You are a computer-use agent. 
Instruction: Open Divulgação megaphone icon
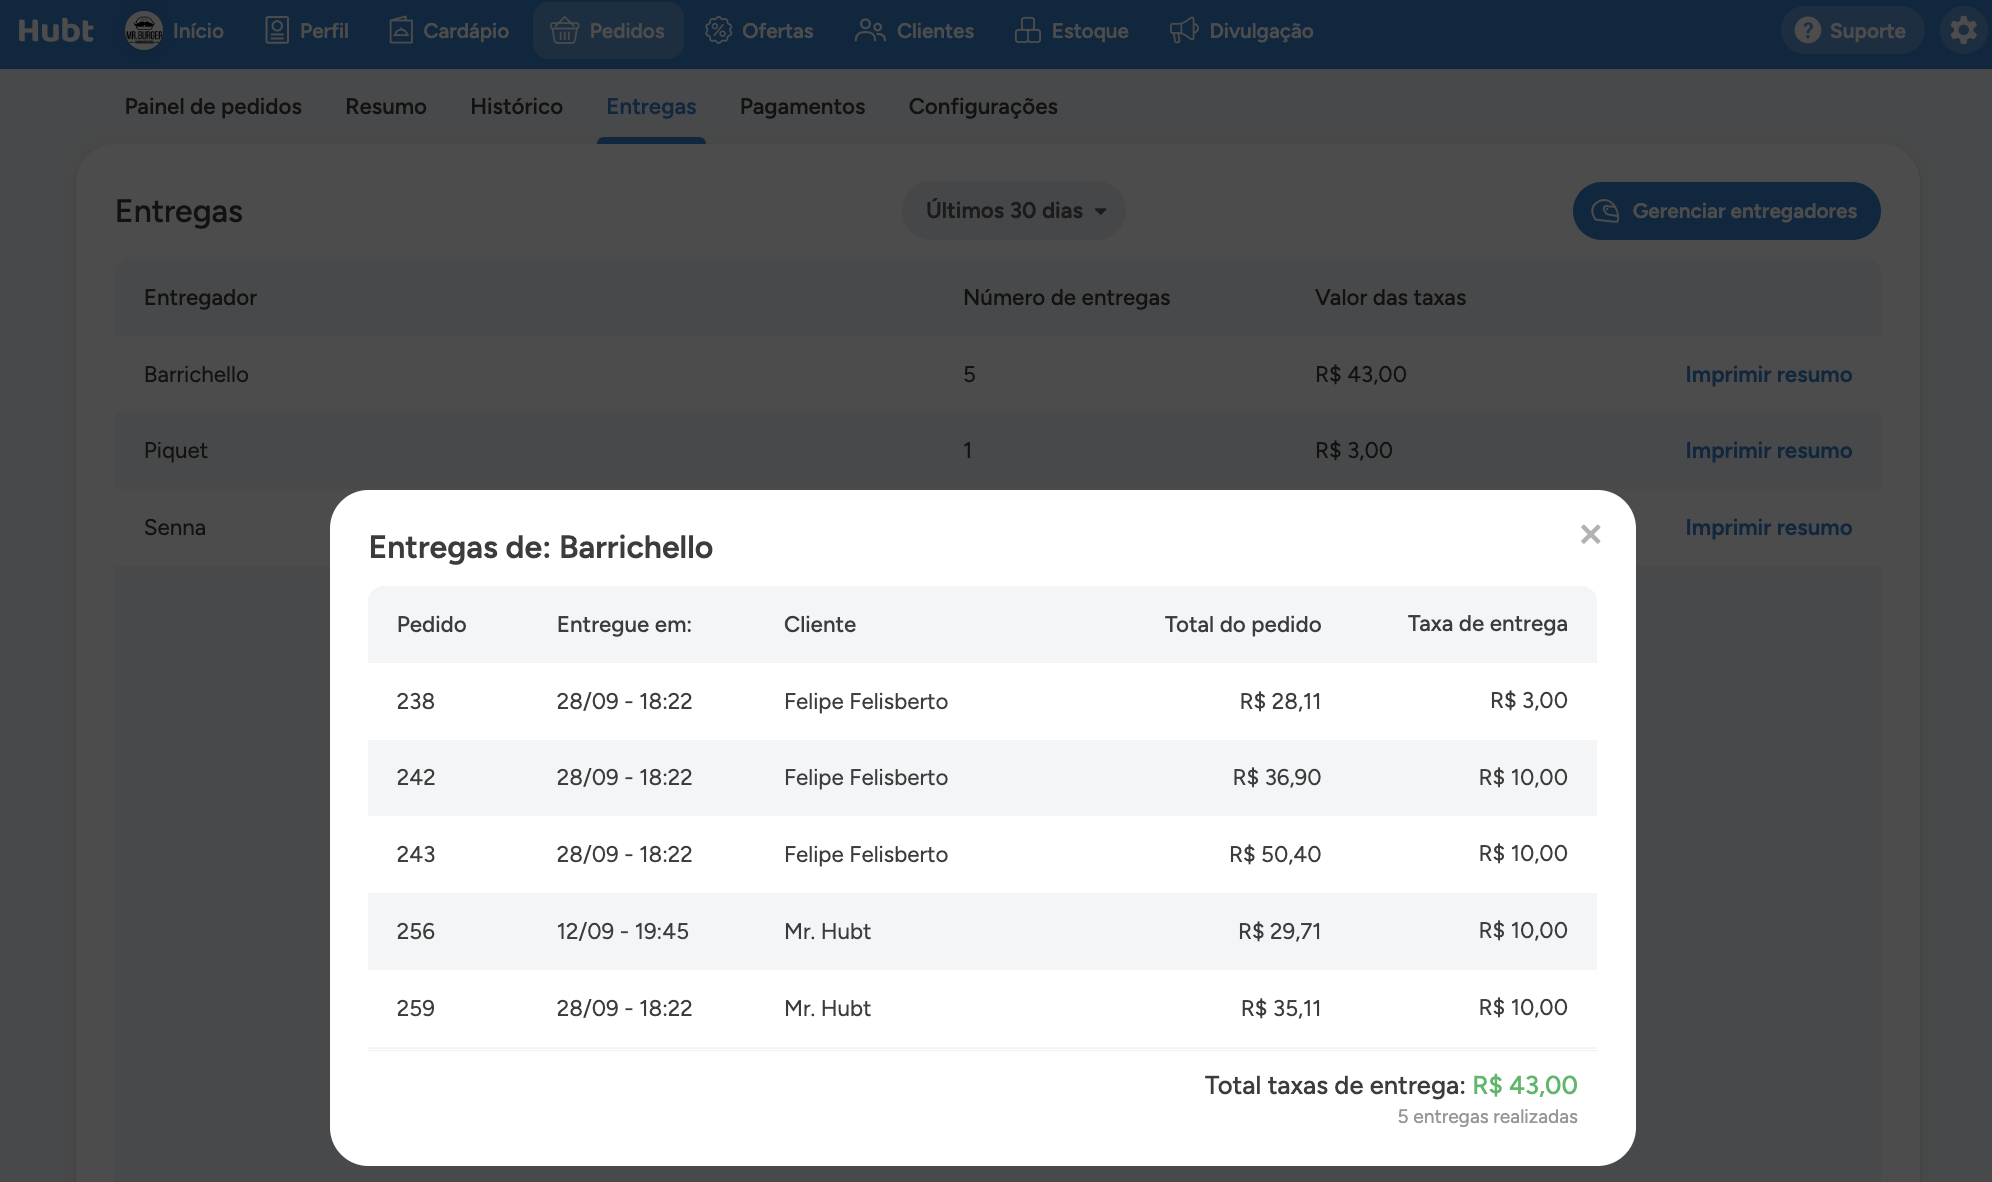[1184, 31]
